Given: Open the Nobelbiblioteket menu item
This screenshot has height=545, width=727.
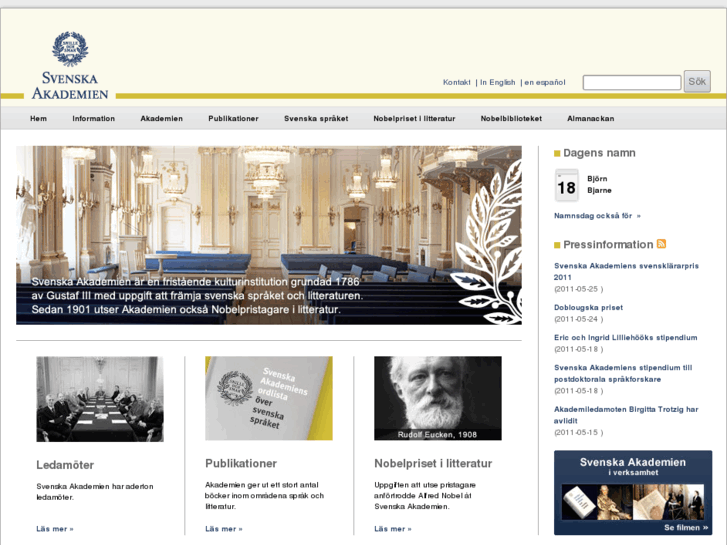Looking at the screenshot, I should (x=511, y=119).
